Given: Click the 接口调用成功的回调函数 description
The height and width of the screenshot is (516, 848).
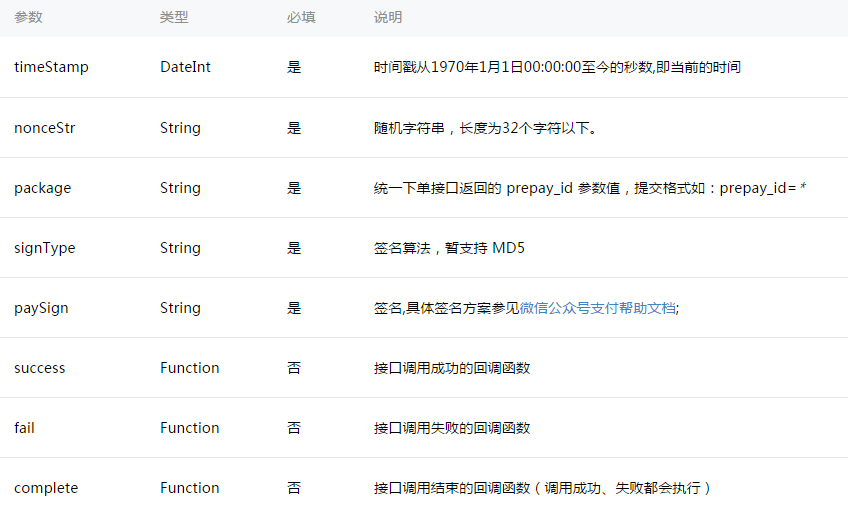Looking at the screenshot, I should click(x=452, y=368).
